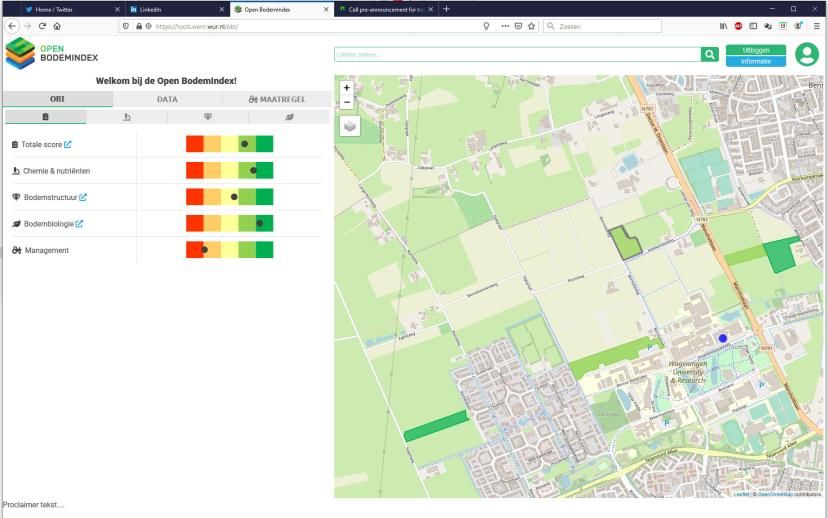Select the heart soil structure sub-tab
The width and height of the screenshot is (828, 518).
coord(208,117)
